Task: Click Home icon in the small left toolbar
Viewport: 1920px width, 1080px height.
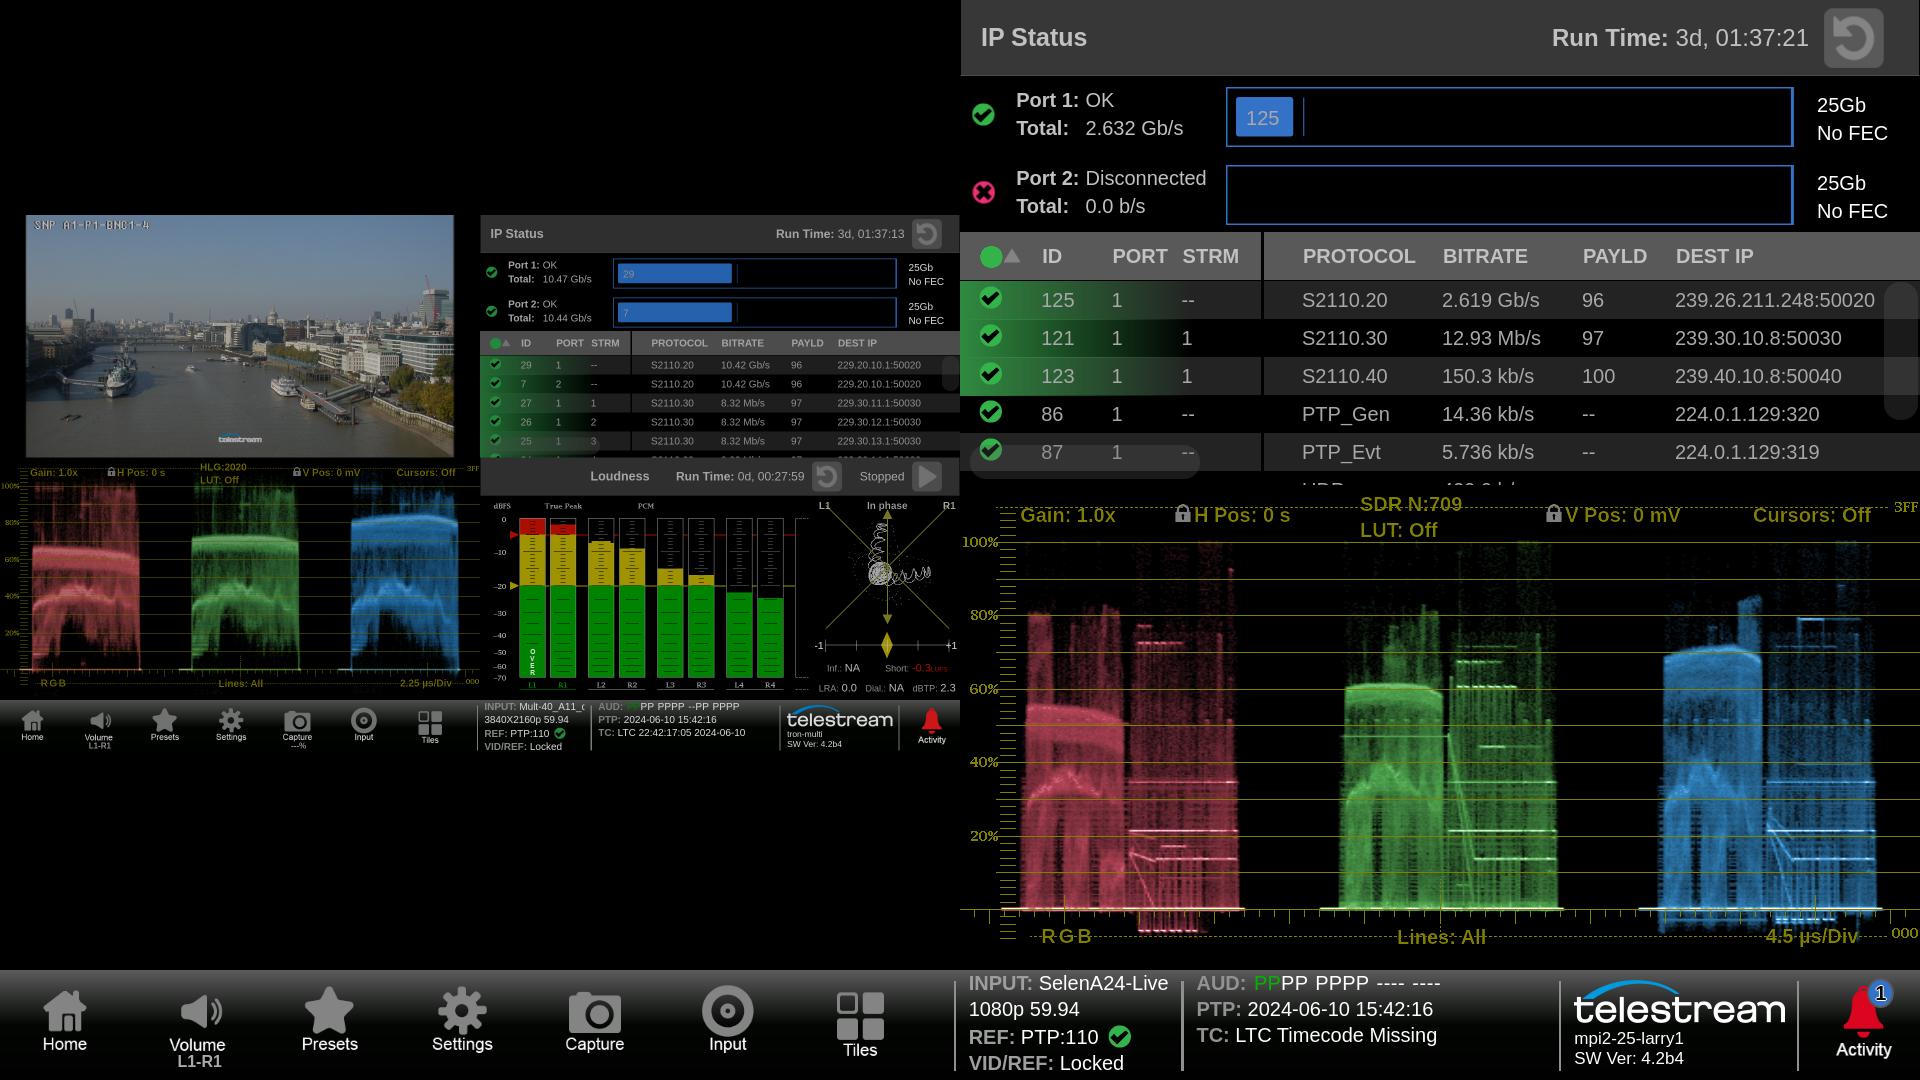Action: click(32, 725)
